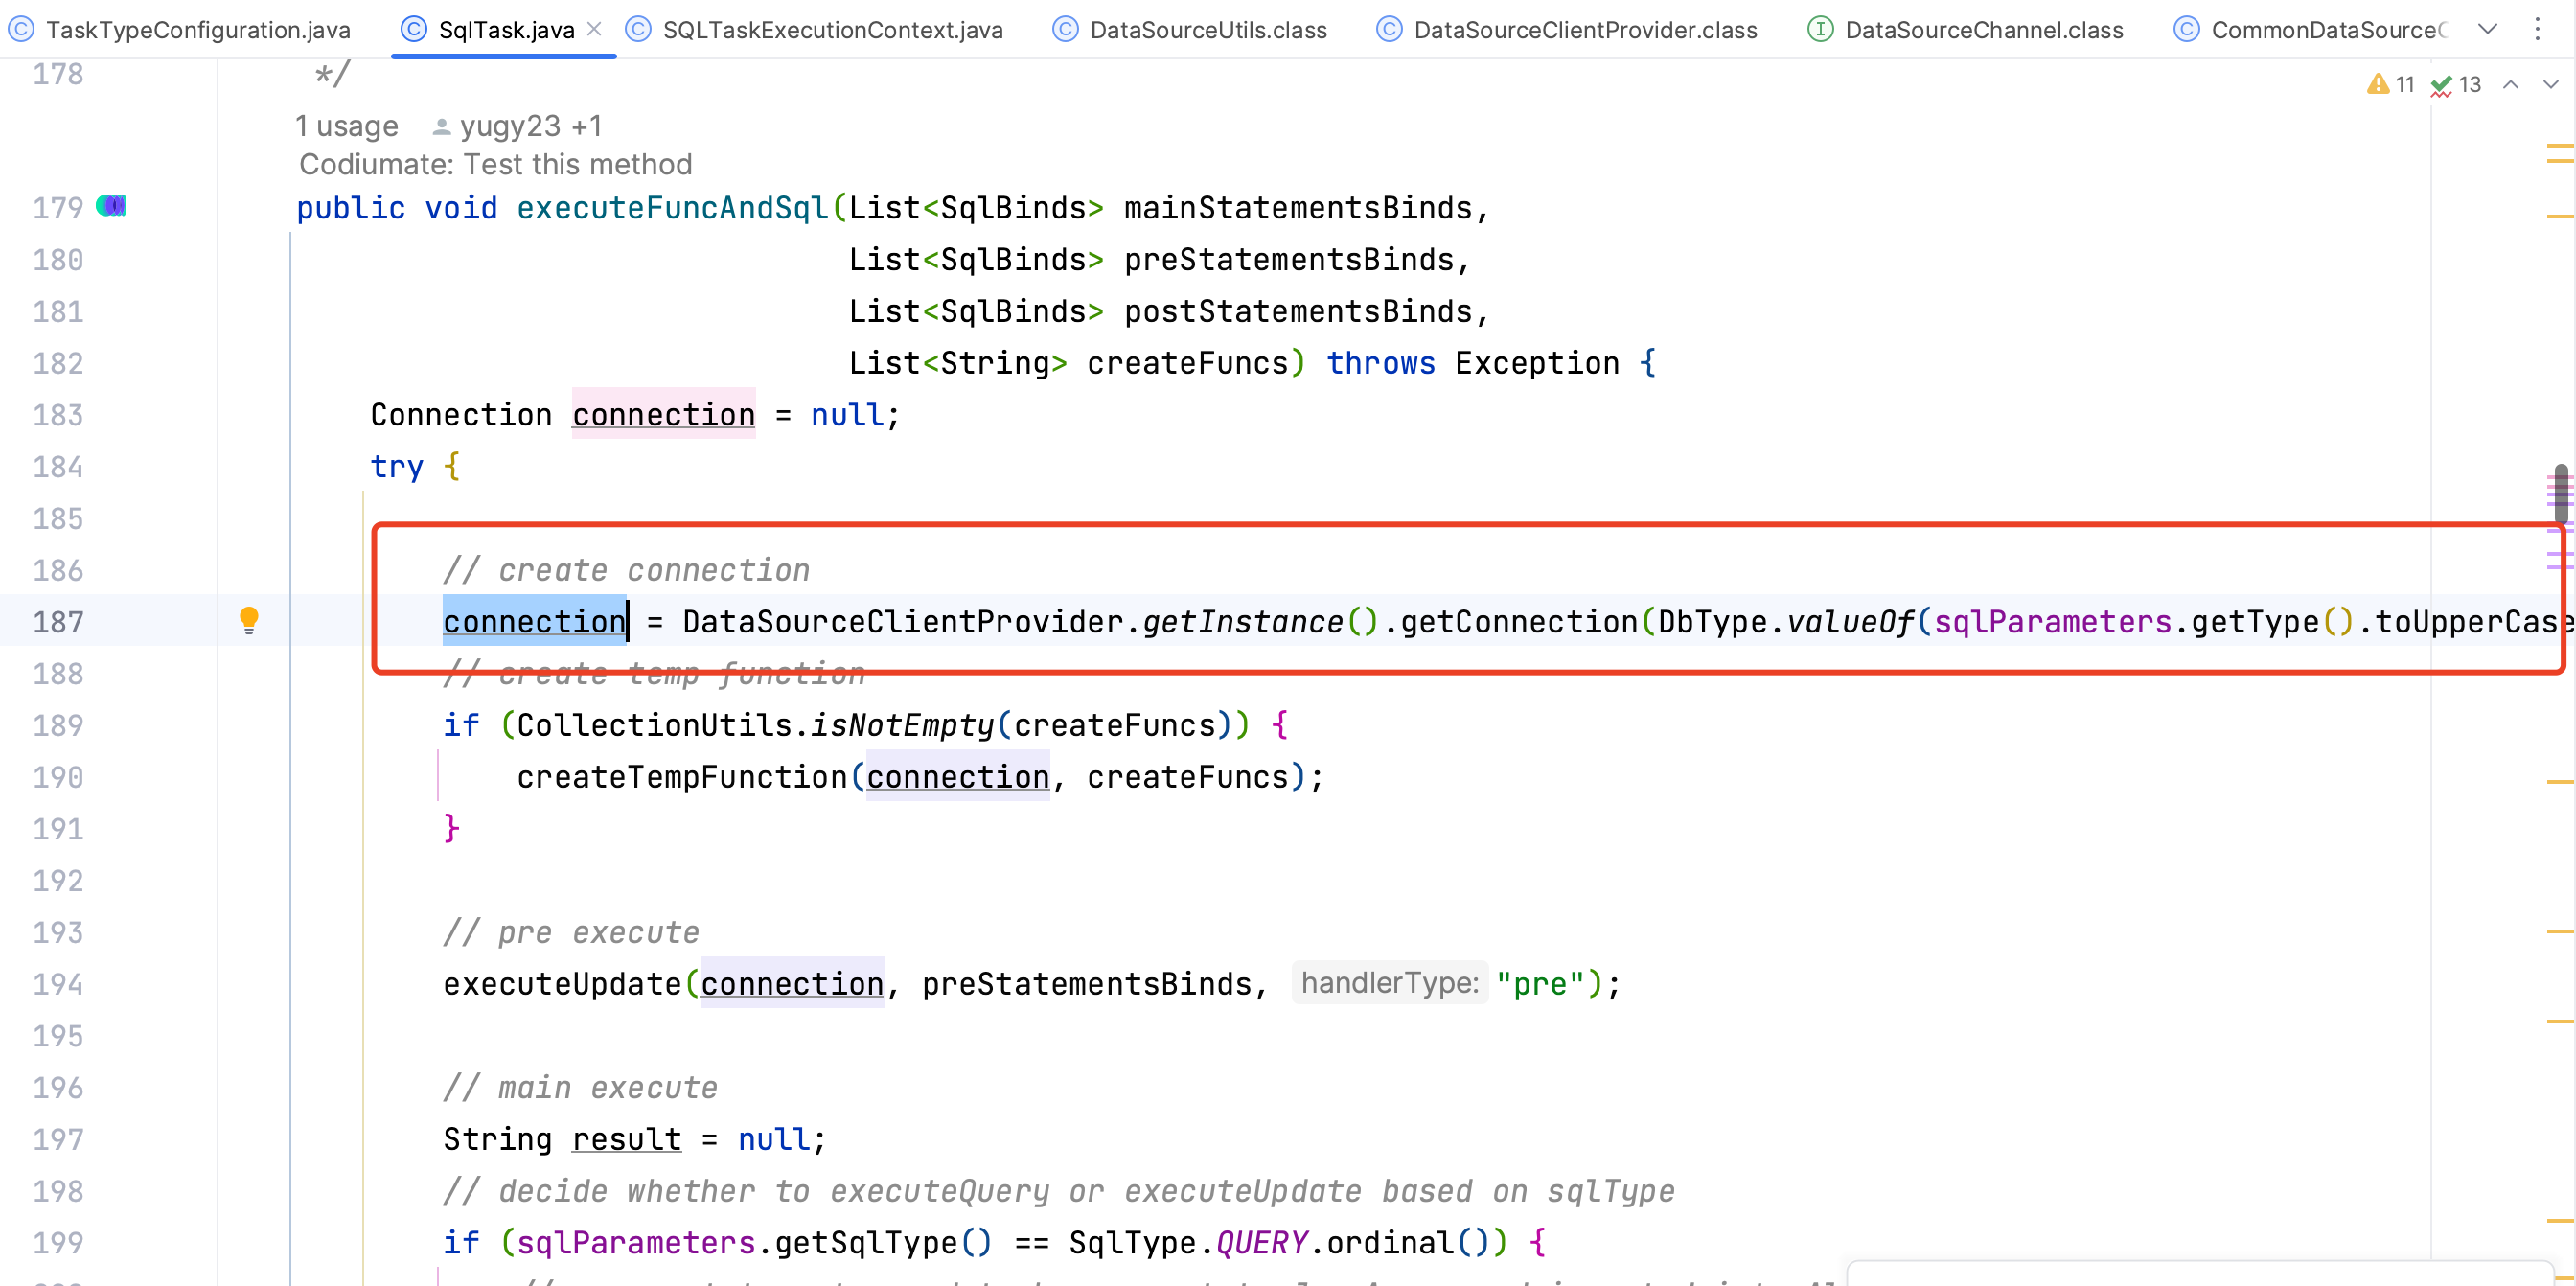
Task: Open the SQLTaskExecutionContext.java tab
Action: pos(815,30)
